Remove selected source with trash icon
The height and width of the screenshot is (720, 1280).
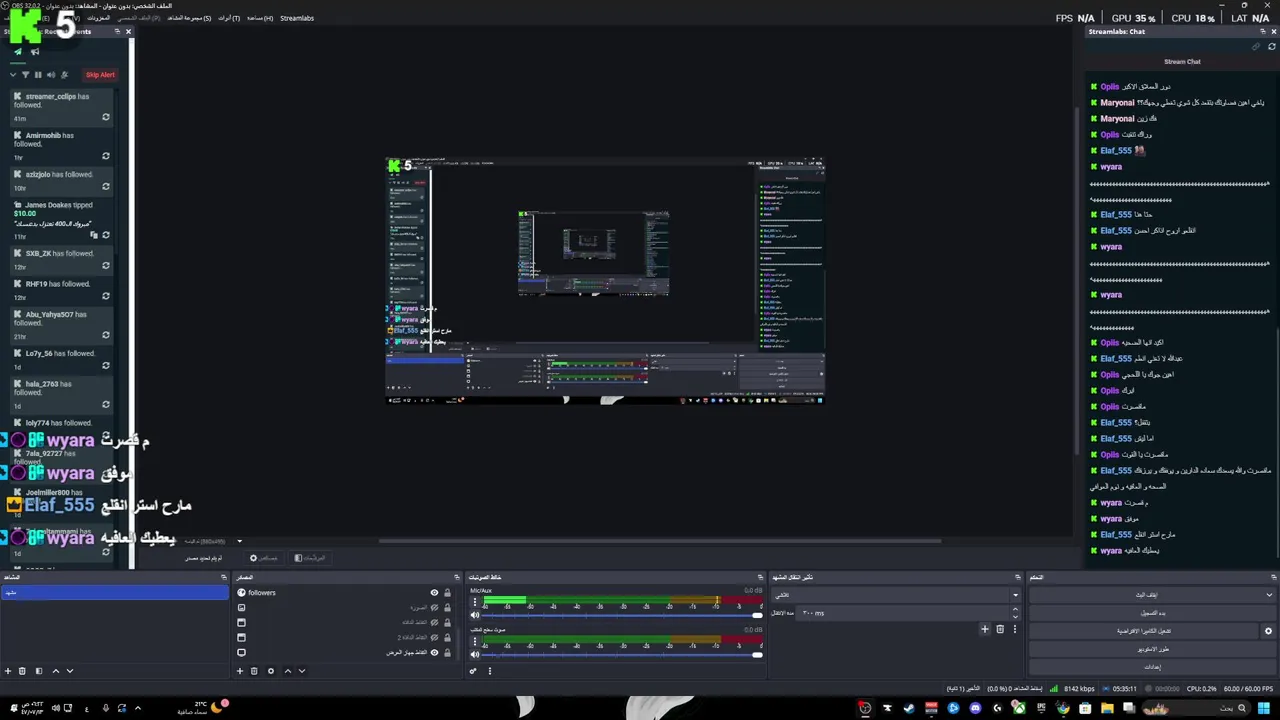pos(254,671)
